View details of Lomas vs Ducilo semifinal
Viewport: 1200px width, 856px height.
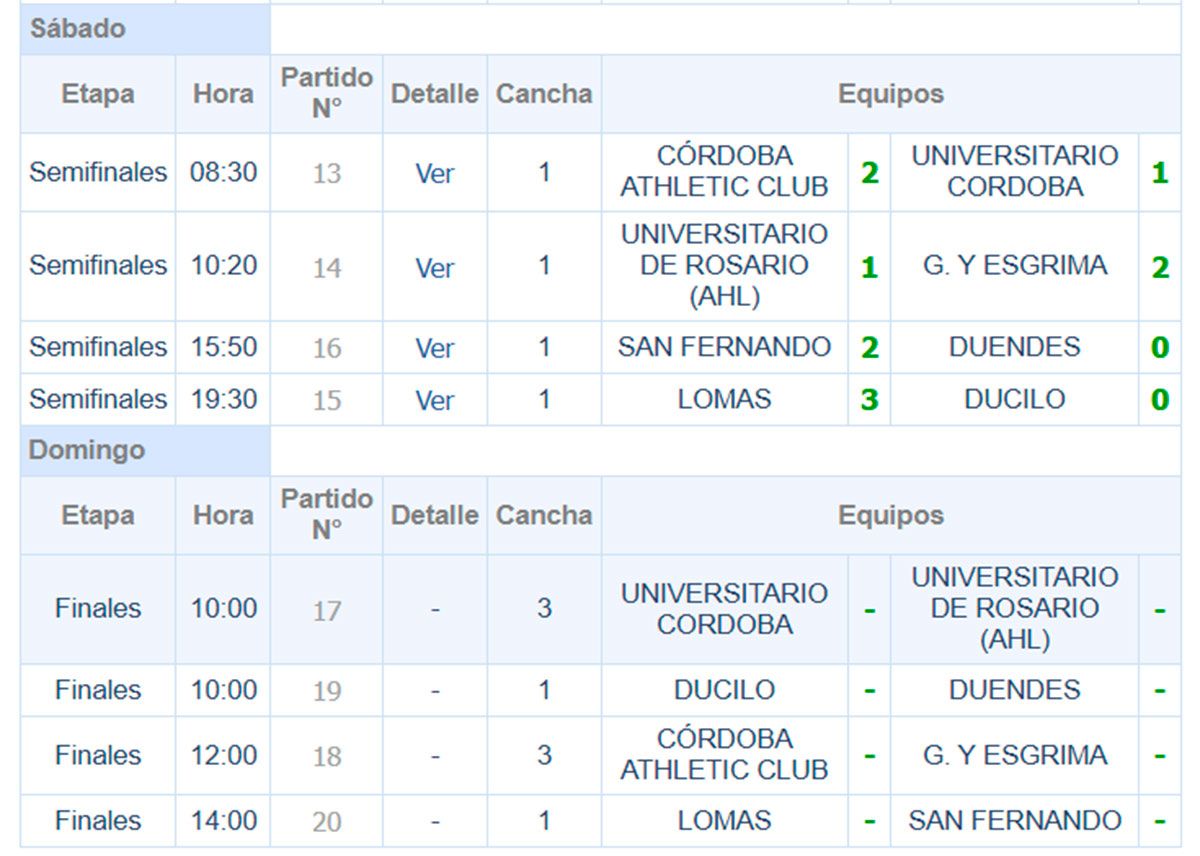[435, 400]
